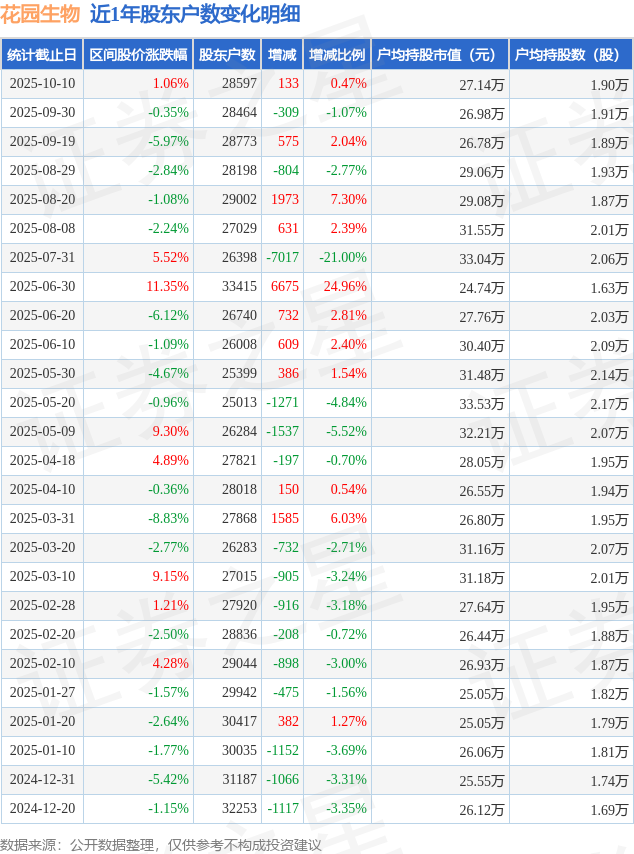Click the 花园生物 stock name title
This screenshot has width=634, height=854.
pyautogui.click(x=40, y=14)
